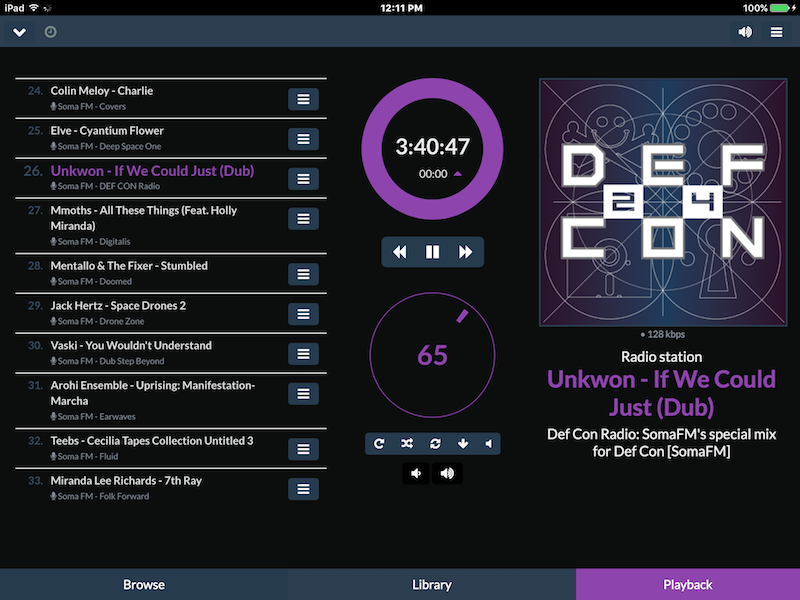Select current track Unkwon - If We Could Just (Dub)
This screenshot has width=800, height=600.
[x=152, y=171]
